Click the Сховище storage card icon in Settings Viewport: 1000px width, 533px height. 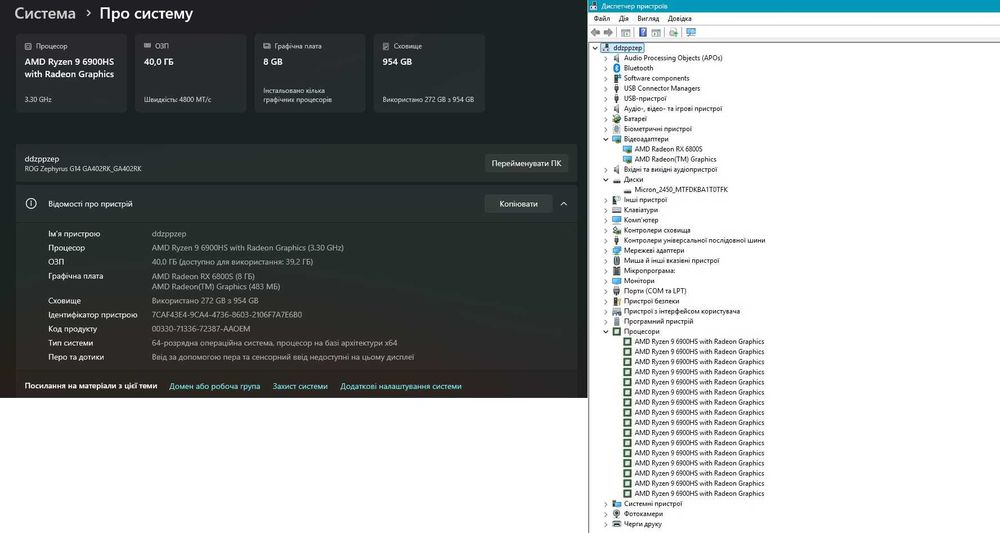[x=386, y=47]
